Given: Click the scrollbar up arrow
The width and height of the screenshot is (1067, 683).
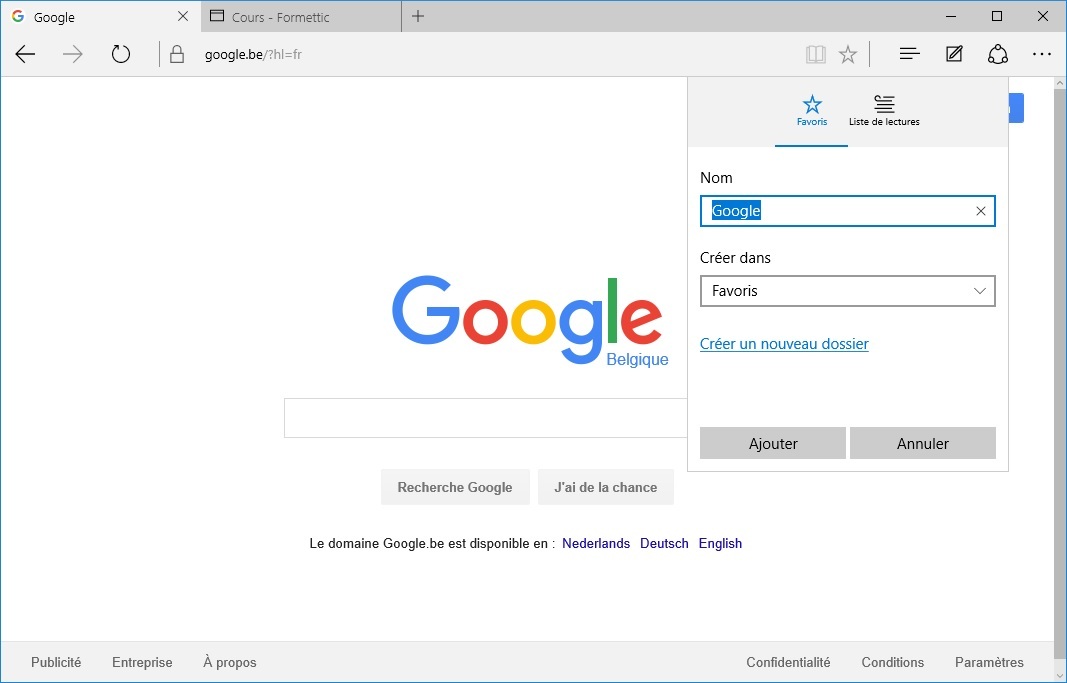Looking at the screenshot, I should pos(1060,83).
